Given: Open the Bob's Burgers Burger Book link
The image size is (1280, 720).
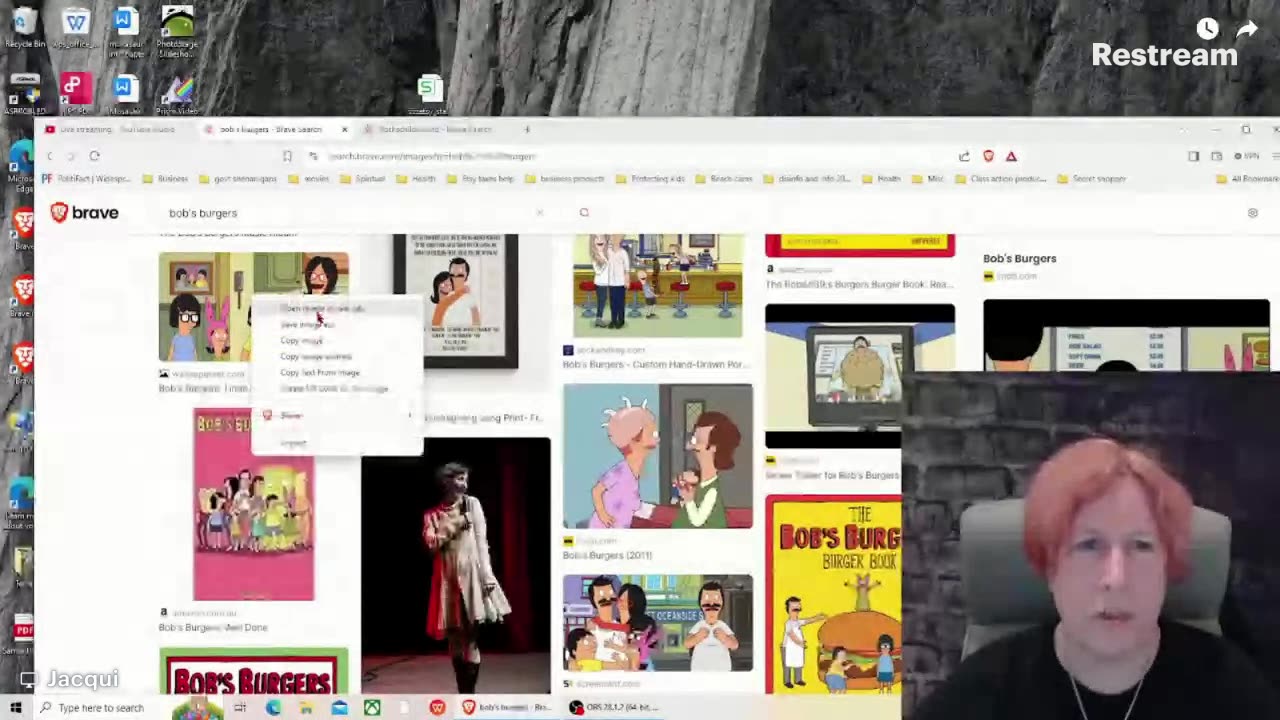Looking at the screenshot, I should 859,284.
